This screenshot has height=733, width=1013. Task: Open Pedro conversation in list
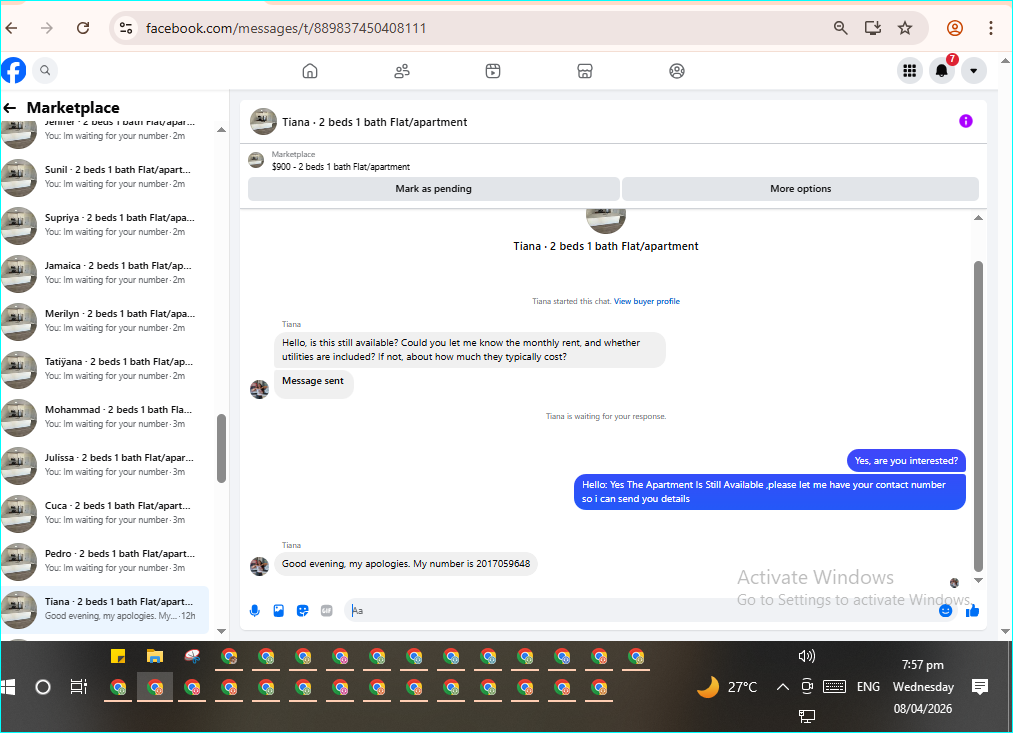(105, 561)
